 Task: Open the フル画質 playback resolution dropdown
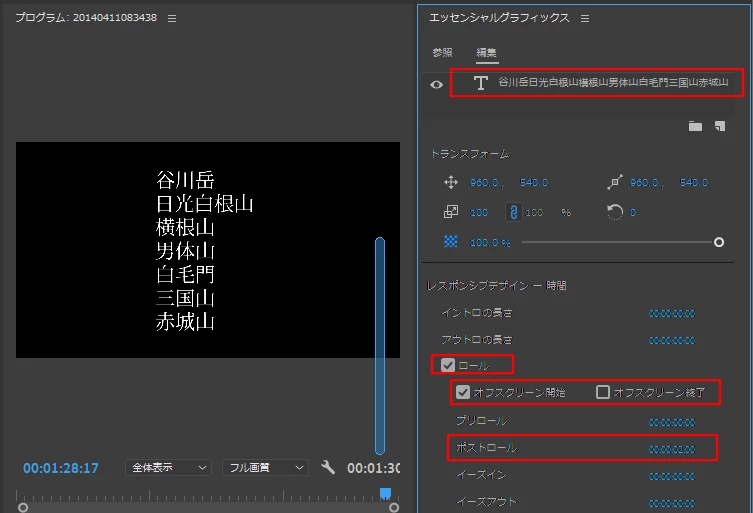click(266, 467)
